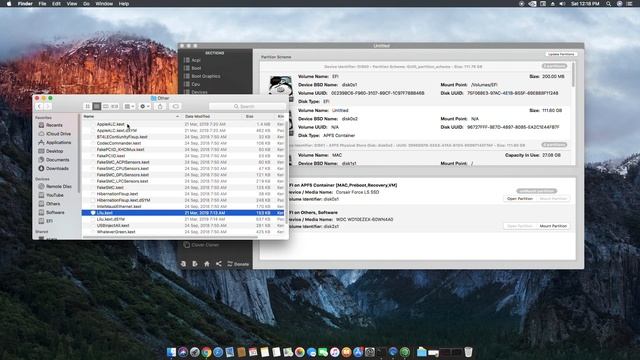This screenshot has width=640, height=360.
Task: Open Finder from the Dock
Action: coord(171,352)
